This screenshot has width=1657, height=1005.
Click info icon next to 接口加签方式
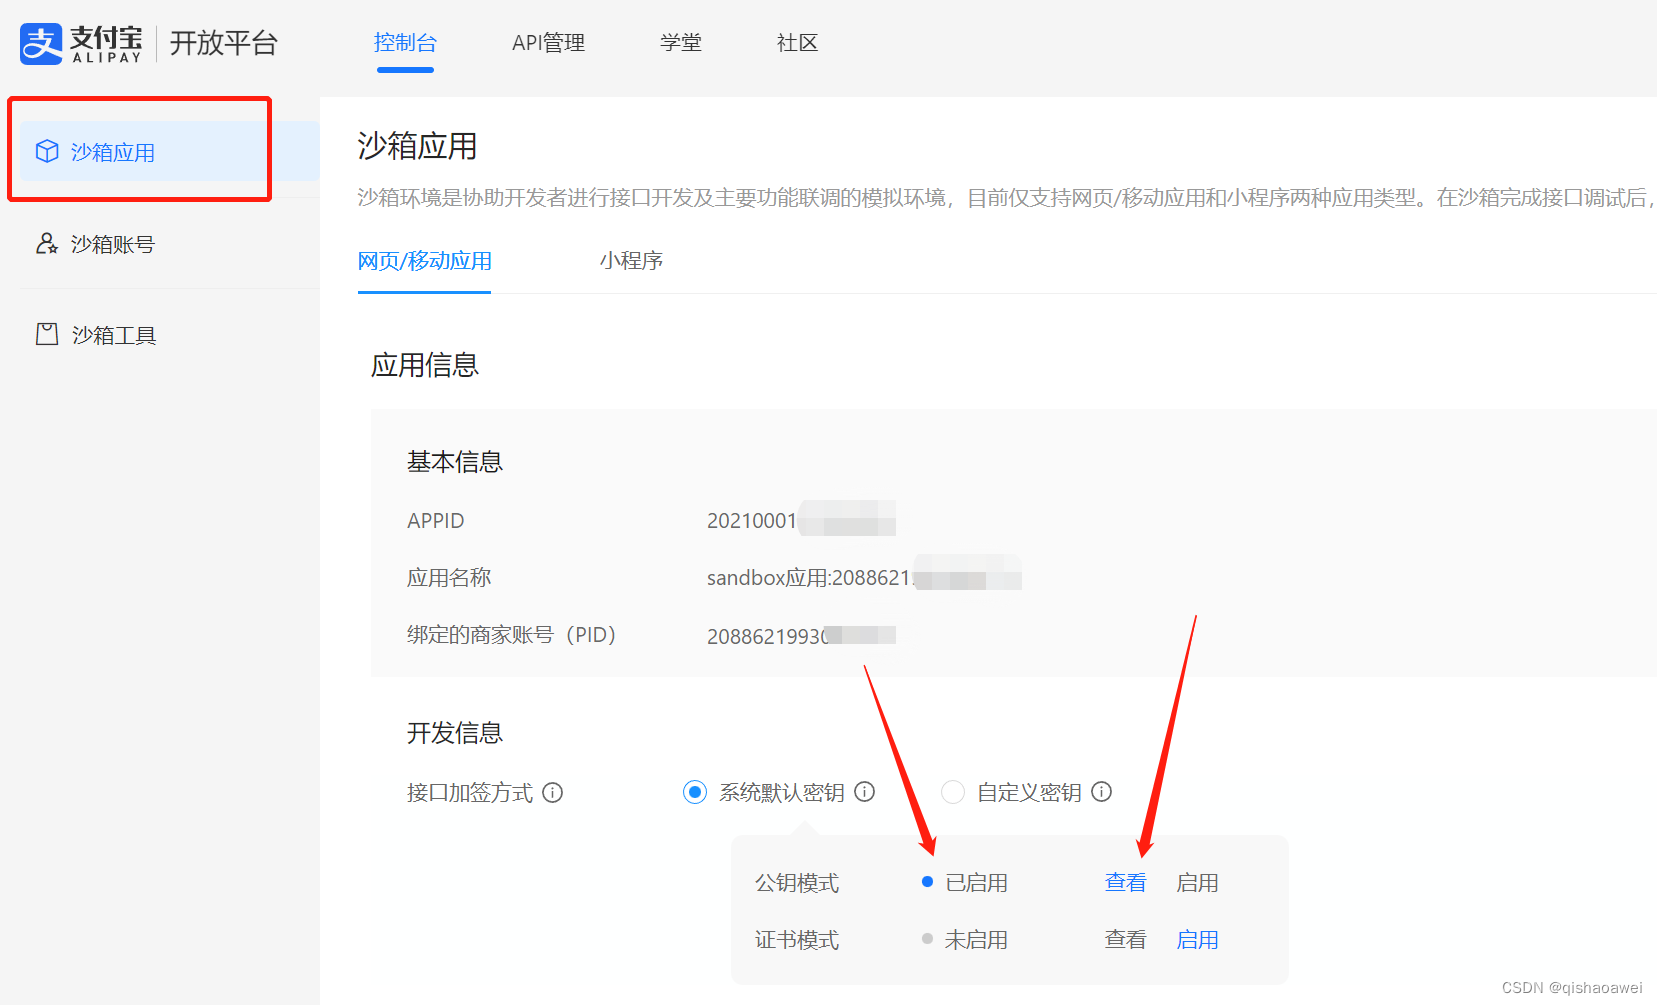(x=553, y=793)
